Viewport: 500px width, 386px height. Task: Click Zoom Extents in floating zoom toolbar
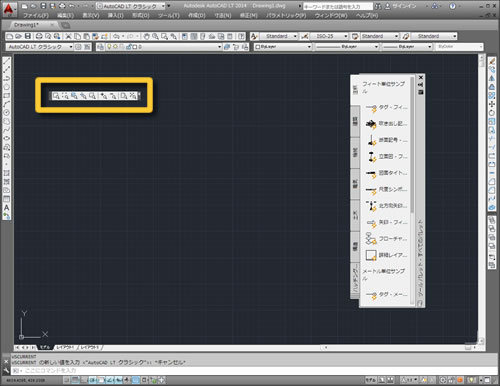133,96
